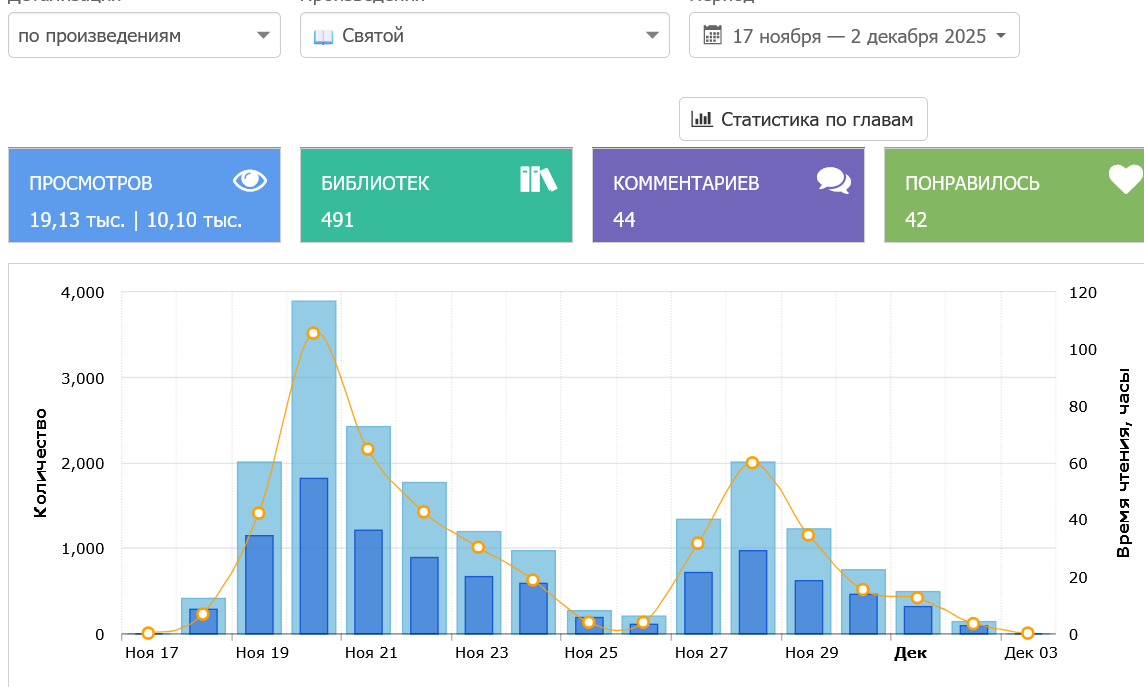The width and height of the screenshot is (1144, 687).
Task: Click the orange data point at Дек 03
Action: [x=1027, y=633]
